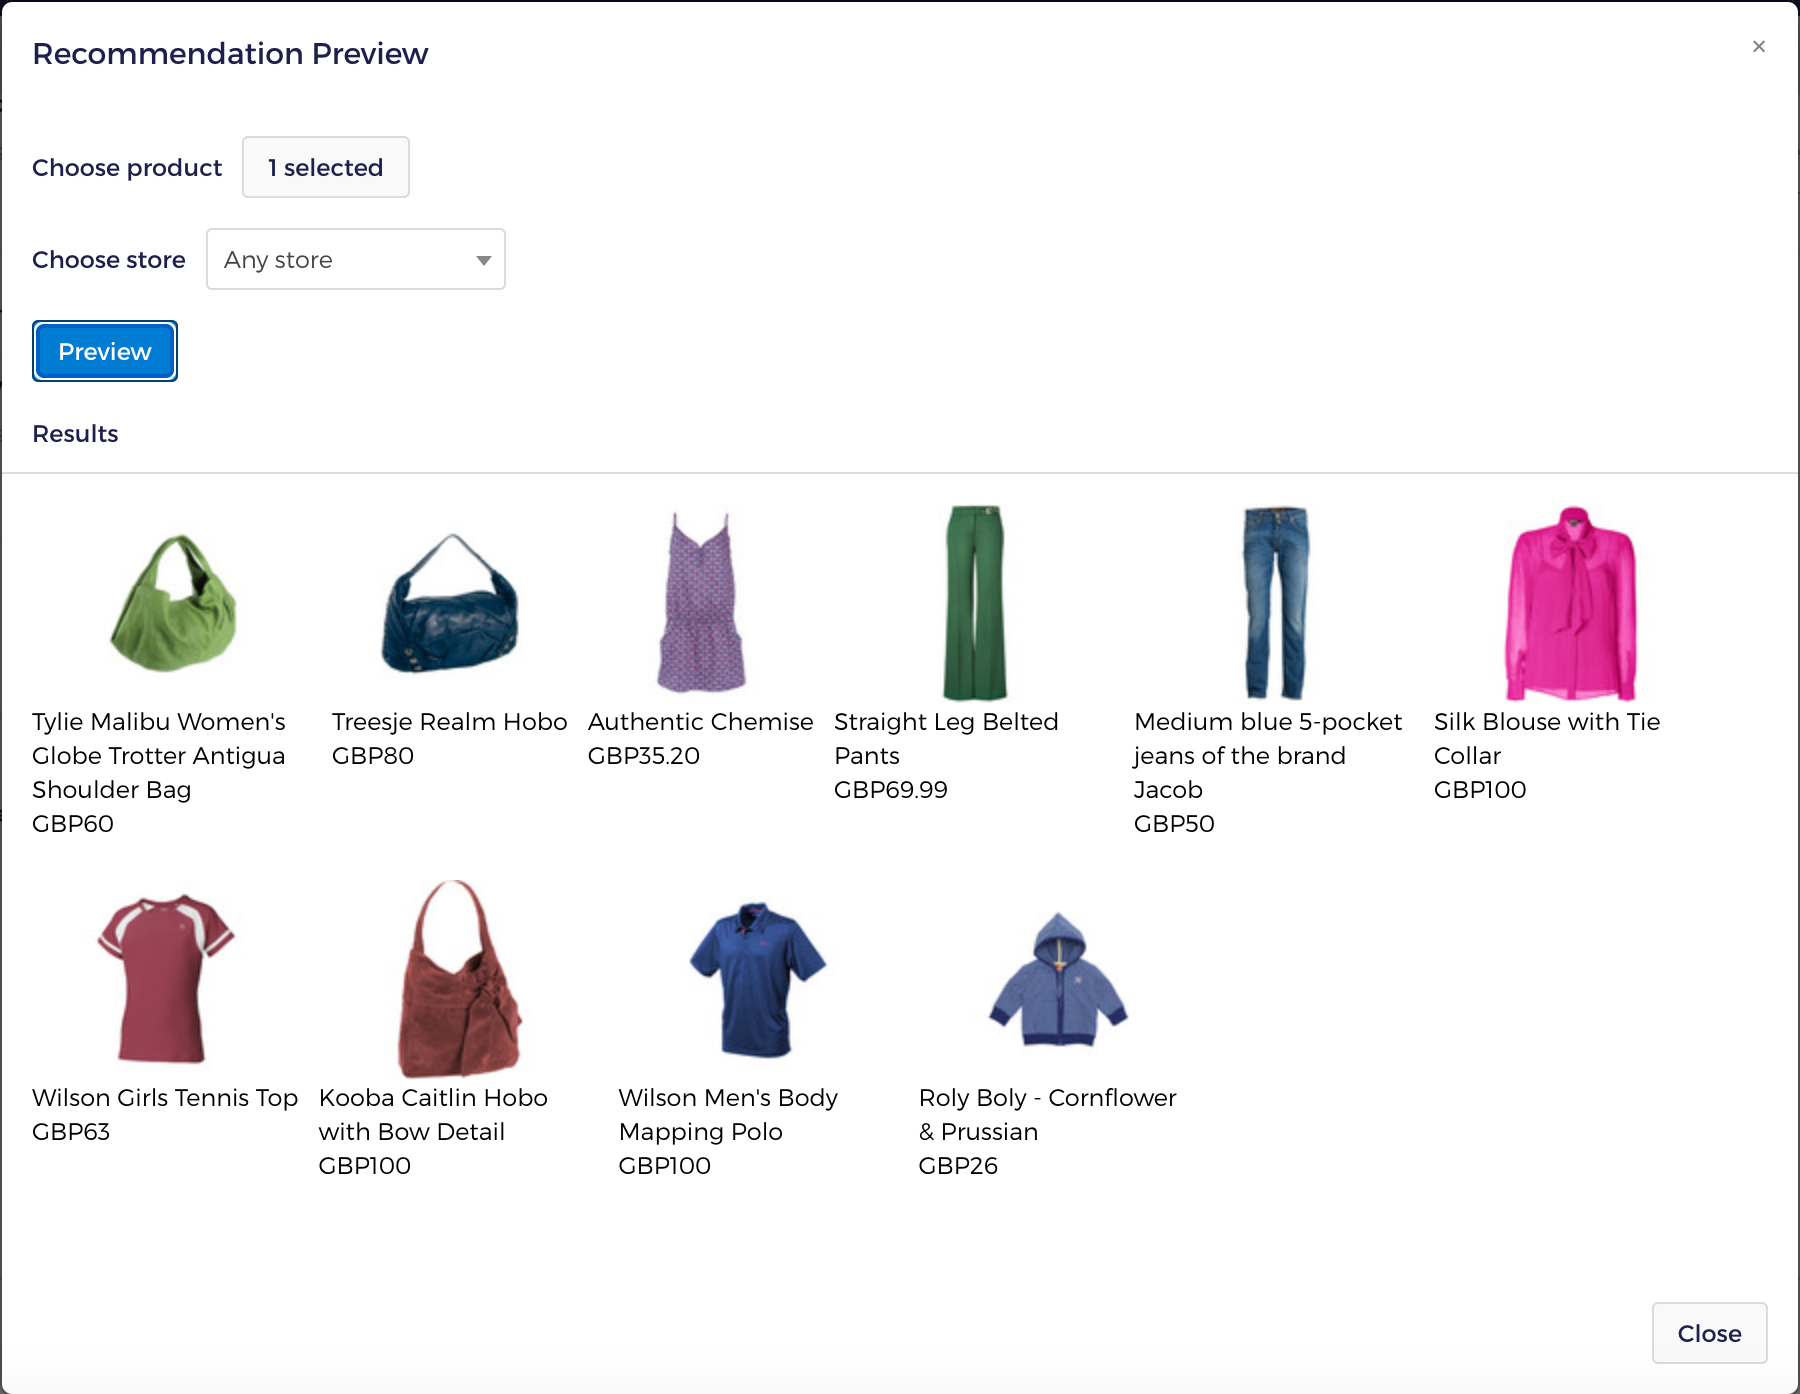Screen dimensions: 1800x1394
Task: Click the 'Choose product' label
Action: [x=127, y=167]
